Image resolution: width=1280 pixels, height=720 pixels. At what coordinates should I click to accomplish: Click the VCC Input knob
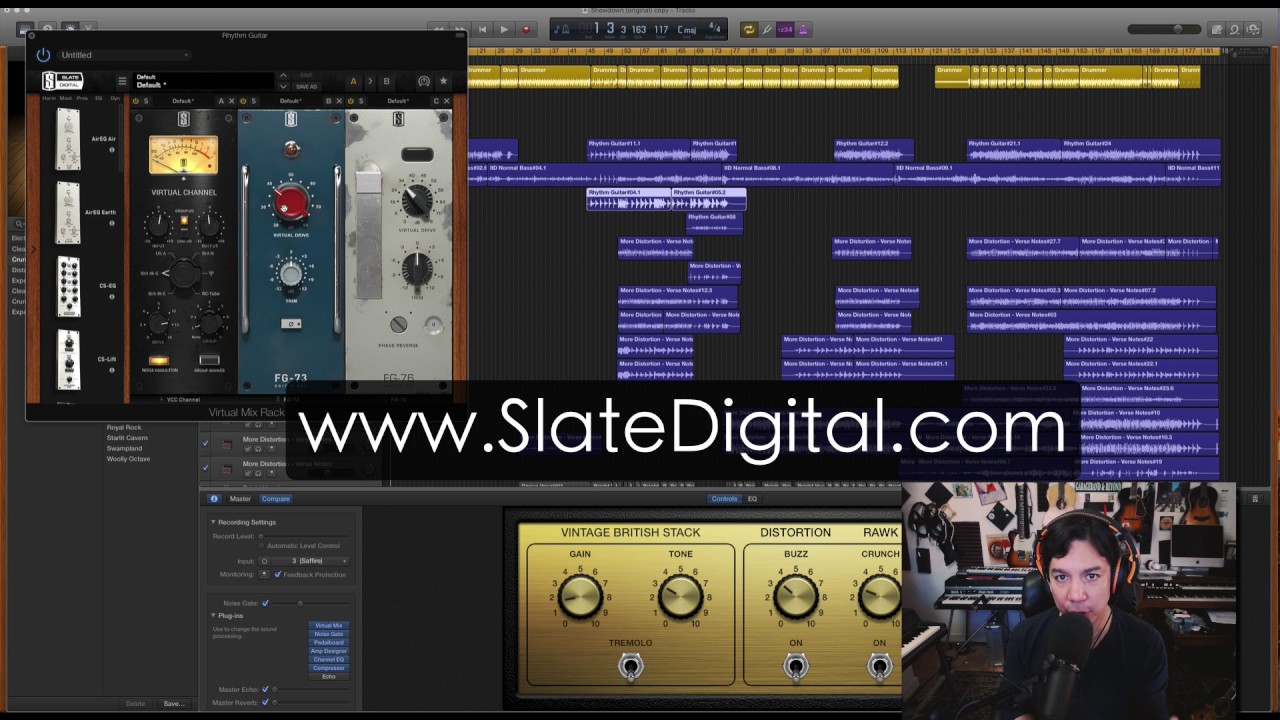click(158, 226)
